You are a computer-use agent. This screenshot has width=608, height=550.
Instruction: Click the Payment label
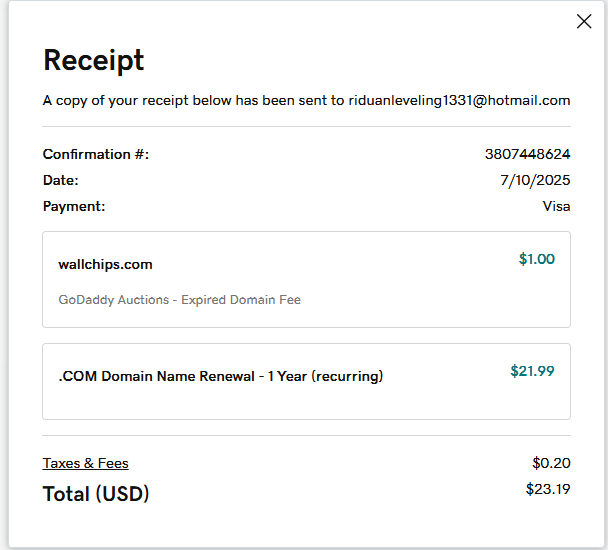point(73,206)
